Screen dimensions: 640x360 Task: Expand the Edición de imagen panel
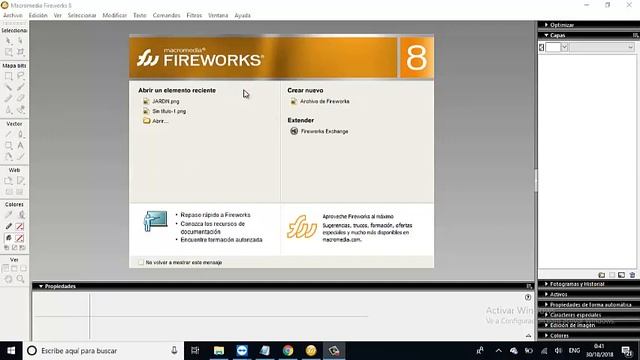(546, 325)
